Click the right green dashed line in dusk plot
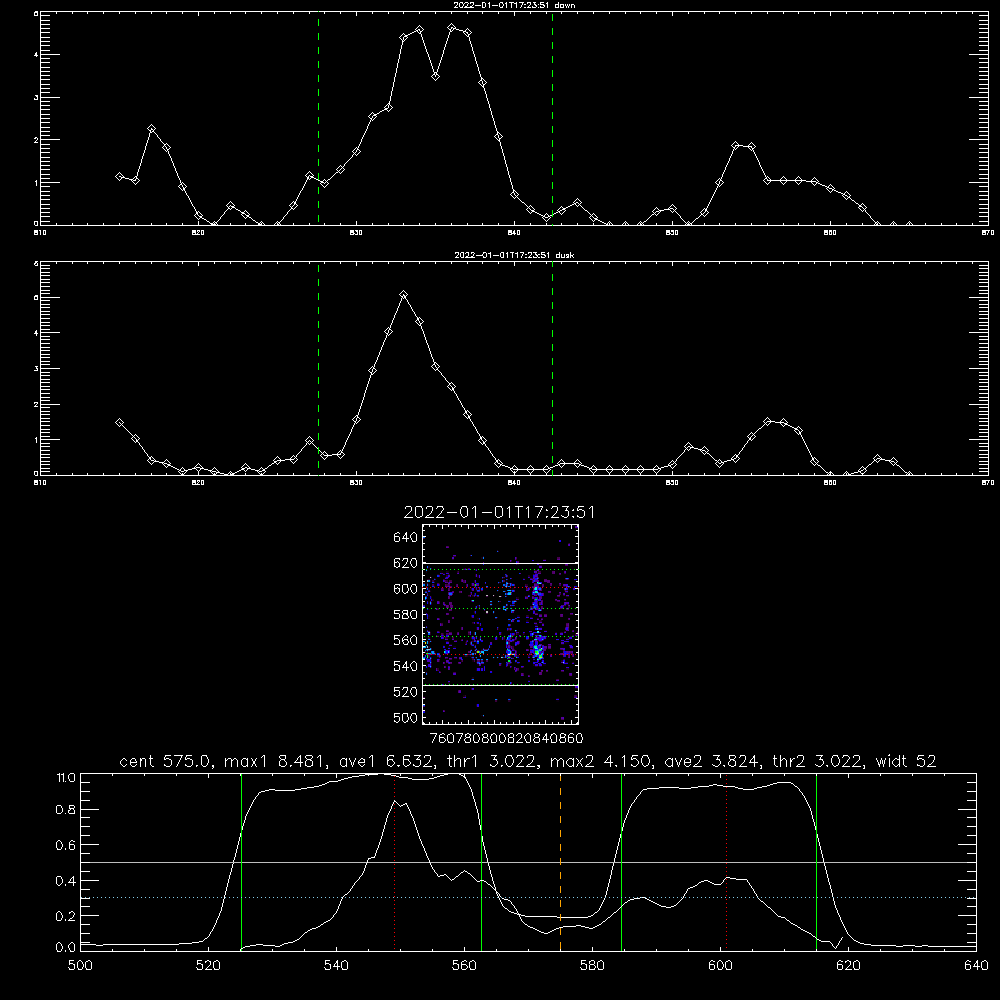This screenshot has height=1000, width=1000. pos(552,368)
